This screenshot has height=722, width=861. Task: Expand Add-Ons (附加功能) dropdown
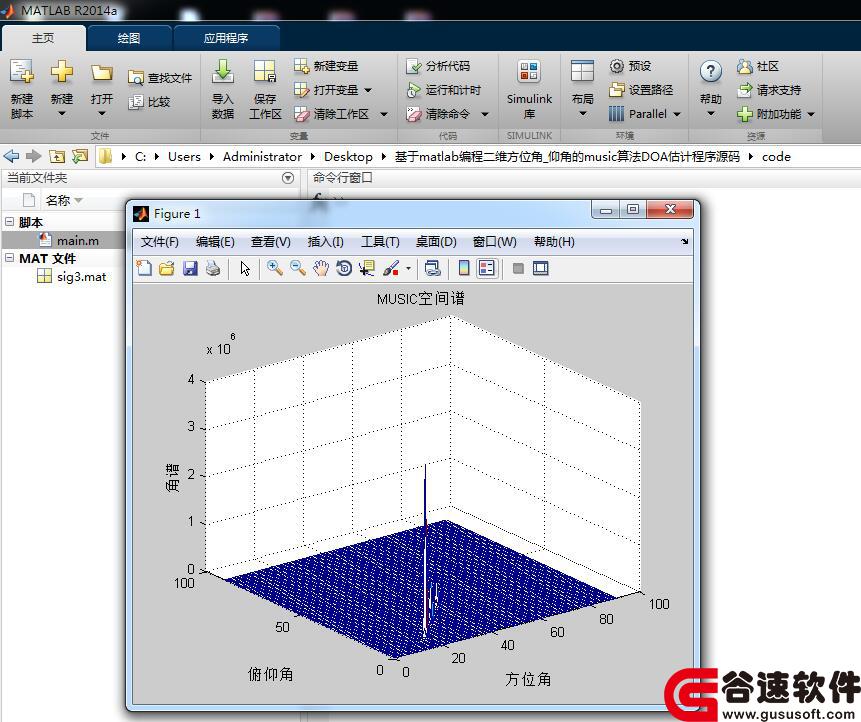(x=811, y=114)
